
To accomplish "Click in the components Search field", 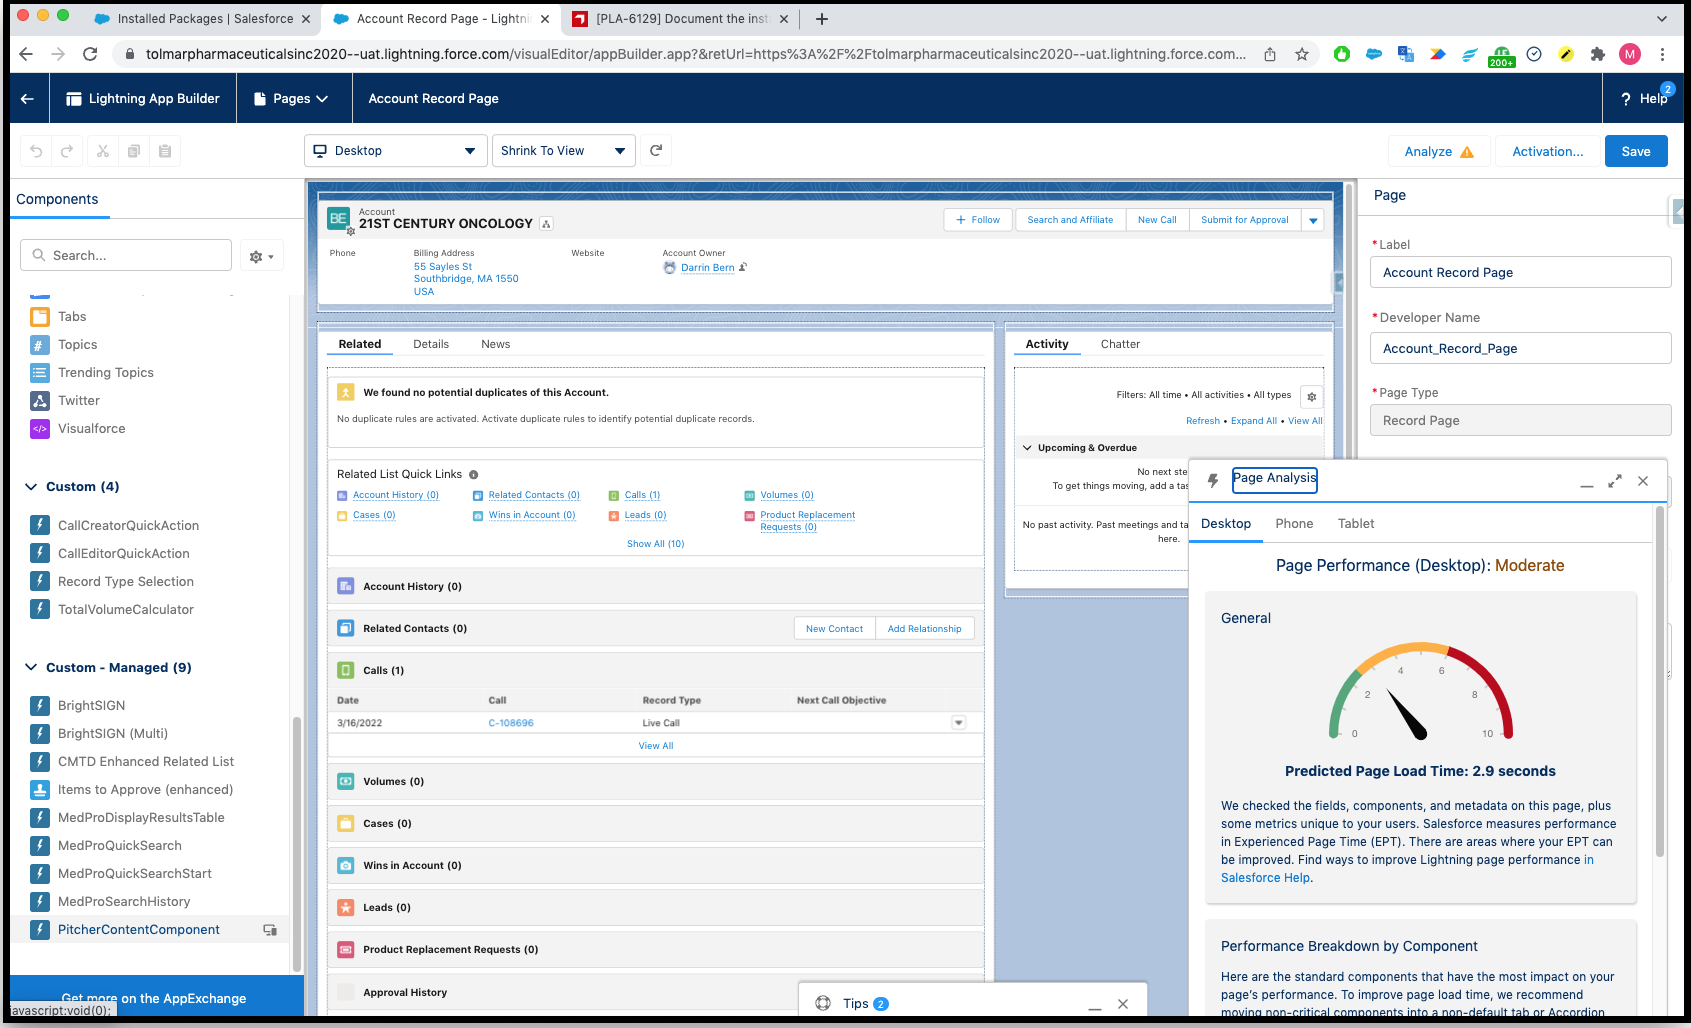I will 127,256.
